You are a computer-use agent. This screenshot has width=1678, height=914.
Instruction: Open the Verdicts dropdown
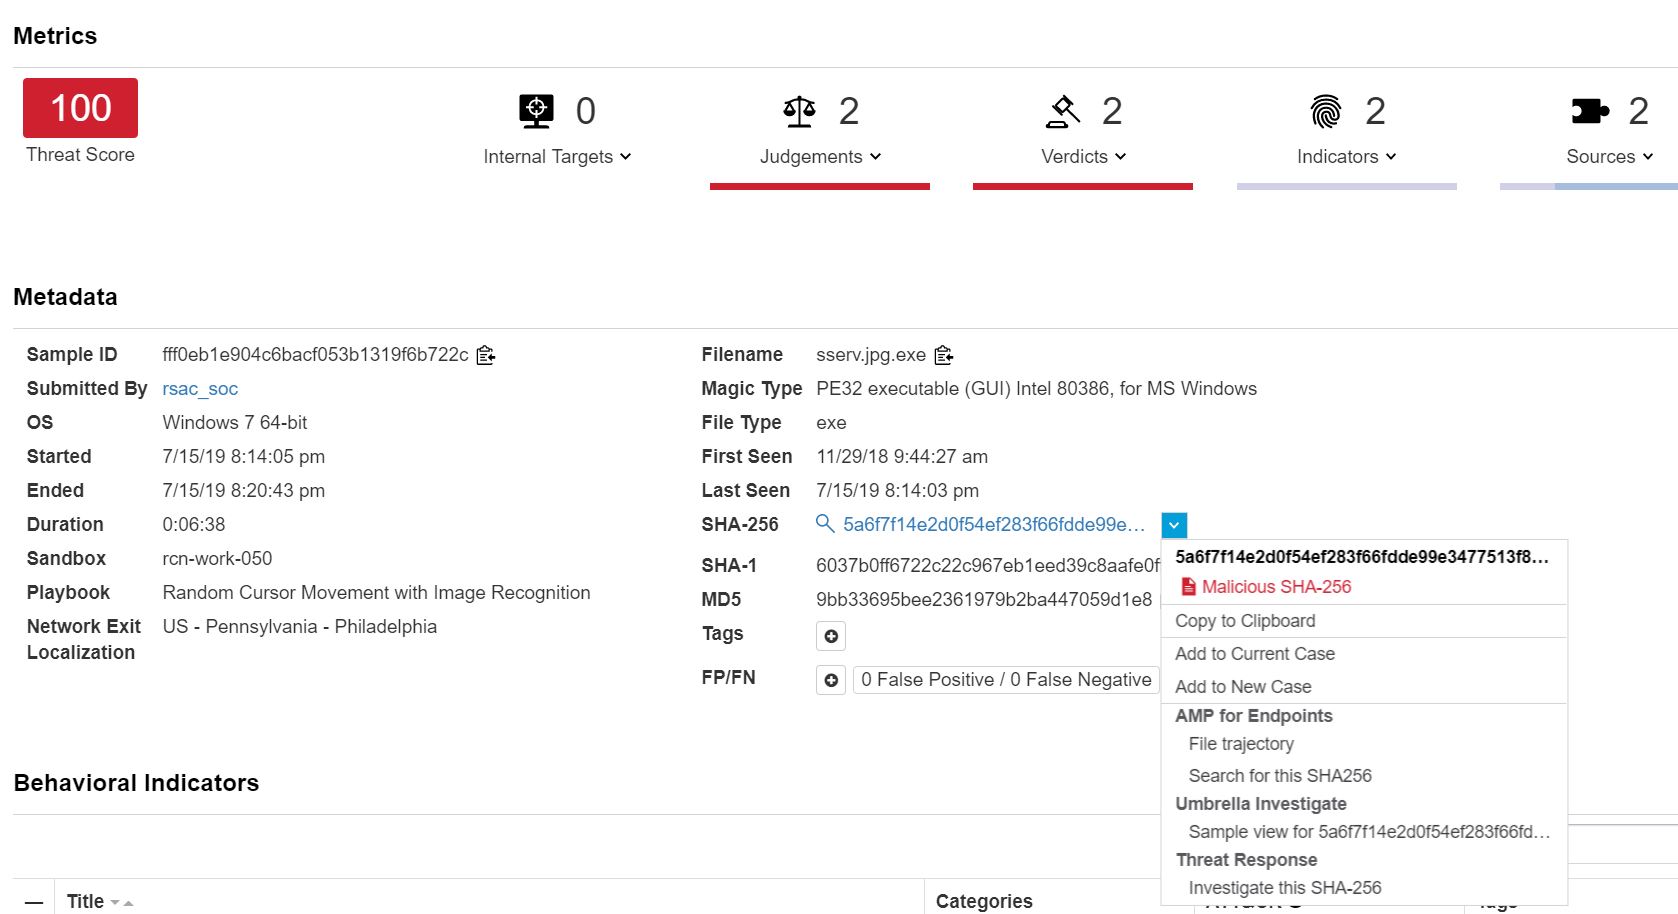1083,157
